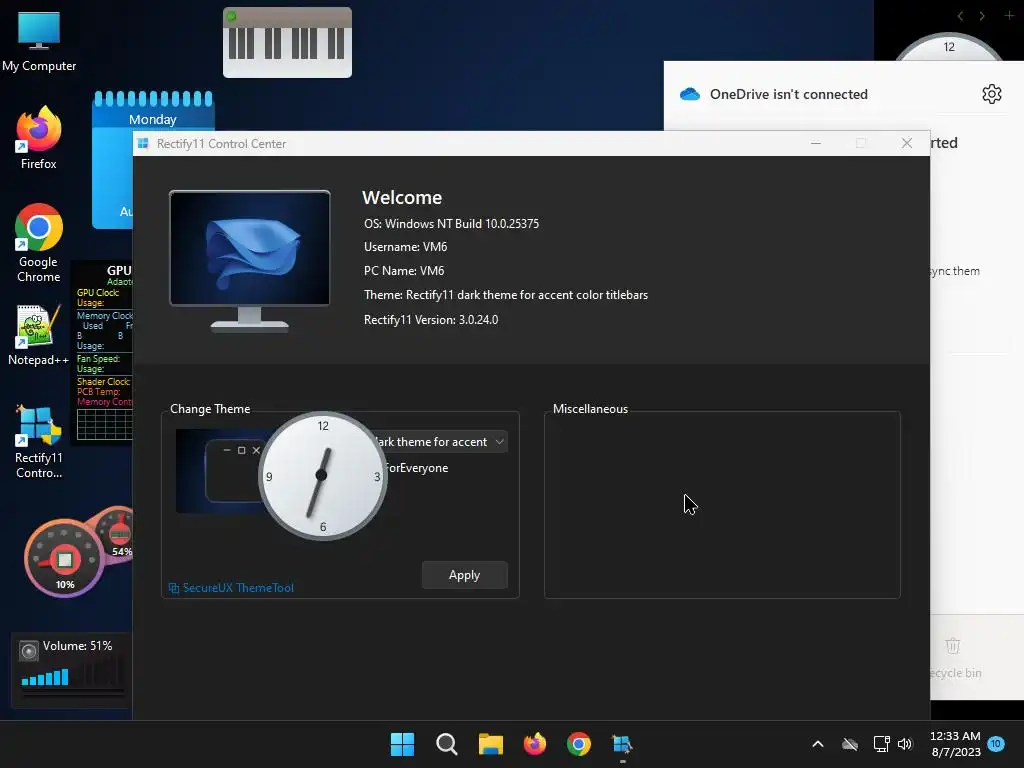Launch Firefox from desktop shortcut
The image size is (1024, 768).
coord(39,138)
